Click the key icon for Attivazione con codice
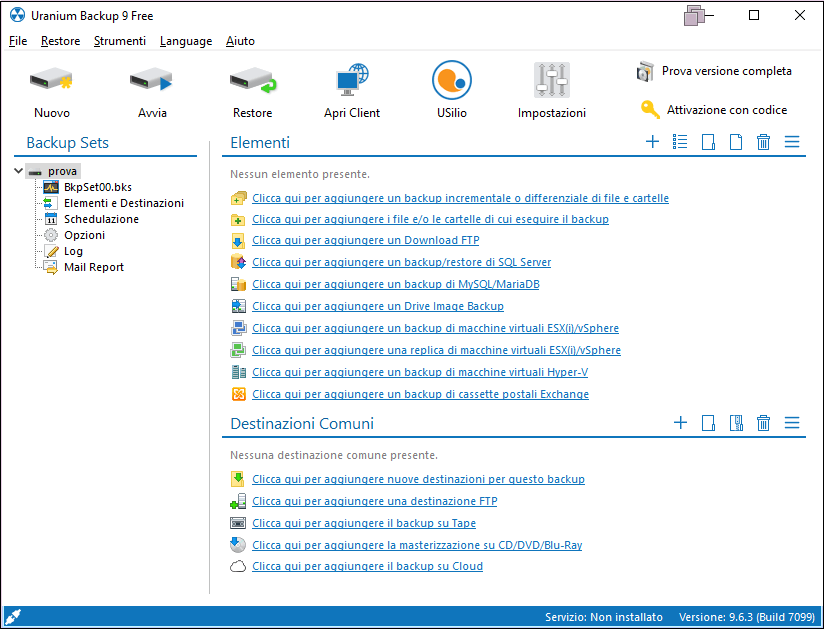824x629 pixels. tap(650, 110)
